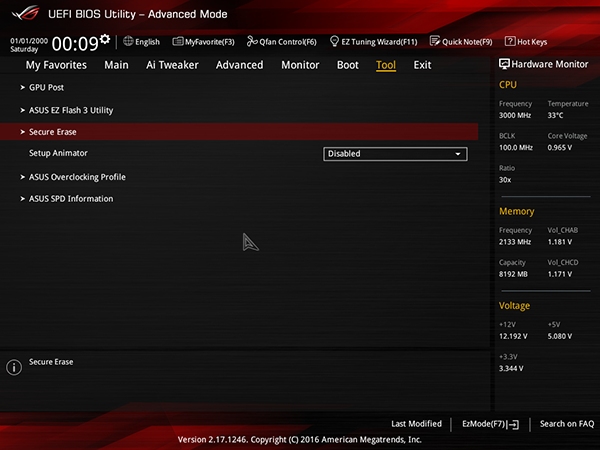
Task: Open the Exit tab
Action: 422,65
